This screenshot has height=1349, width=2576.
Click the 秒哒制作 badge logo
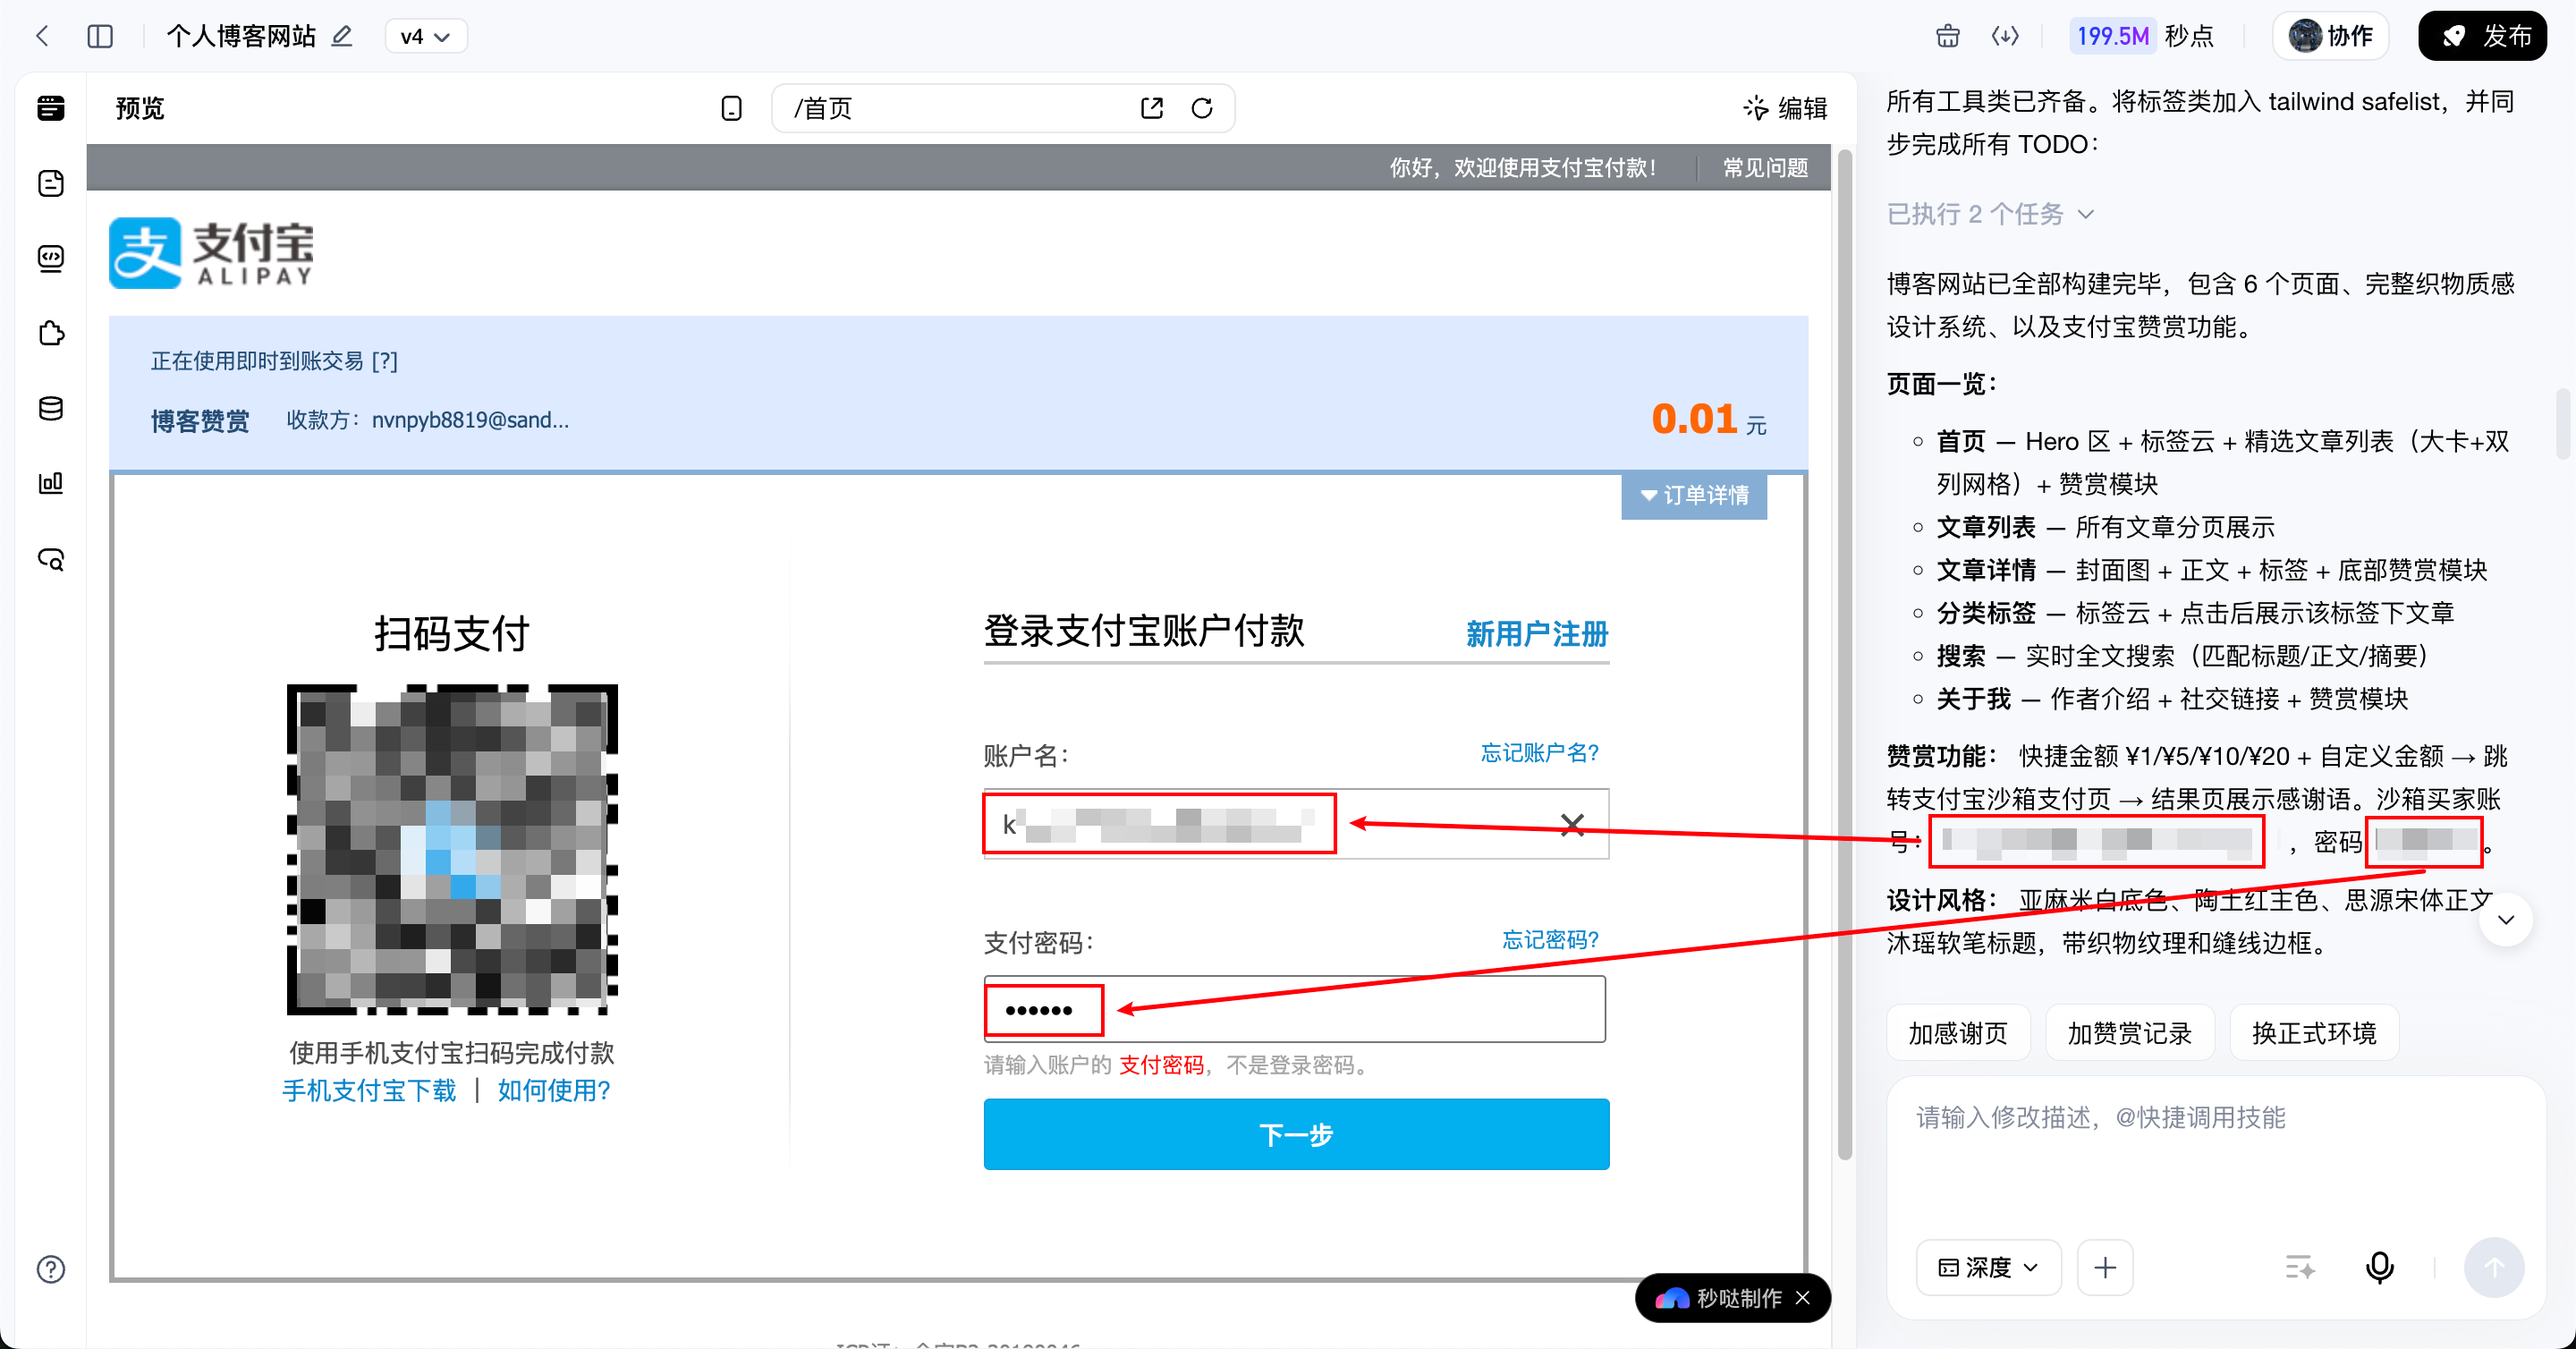1672,1298
